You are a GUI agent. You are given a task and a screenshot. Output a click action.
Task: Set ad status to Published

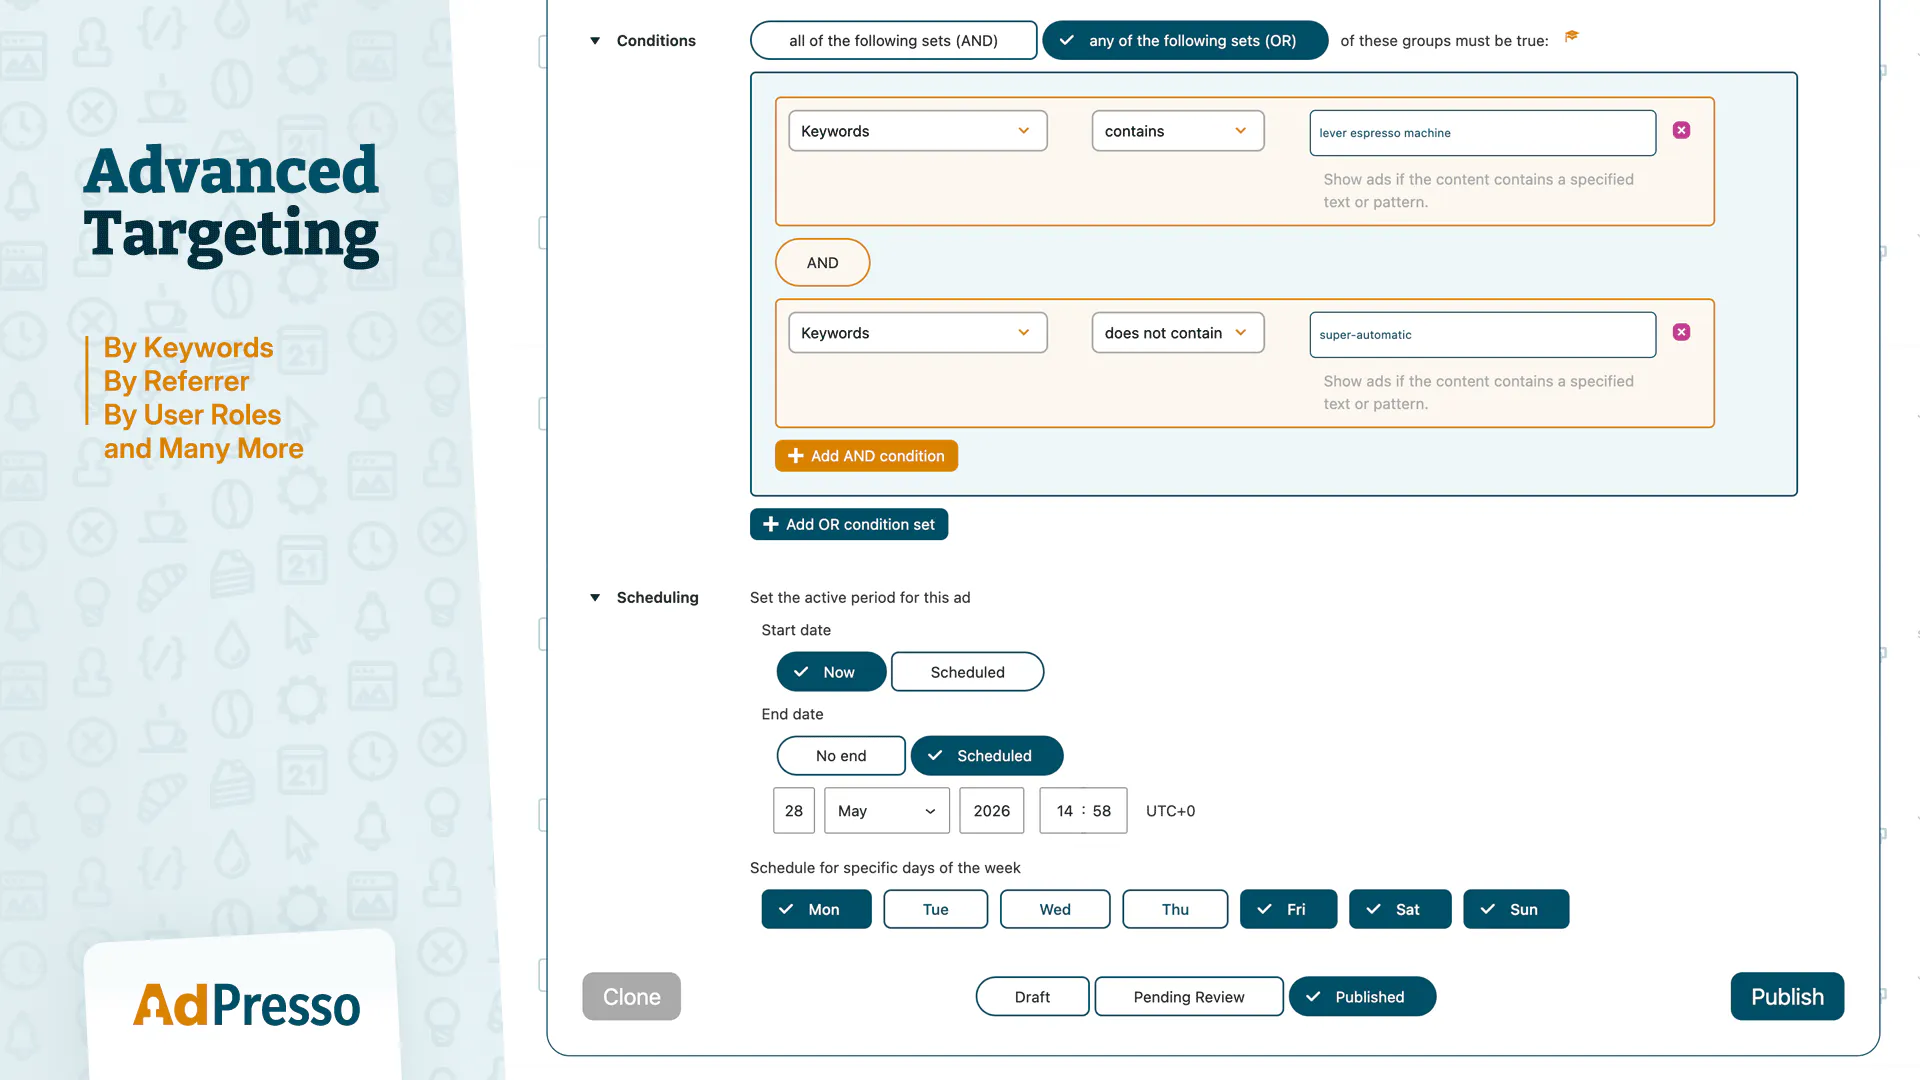click(x=1362, y=997)
